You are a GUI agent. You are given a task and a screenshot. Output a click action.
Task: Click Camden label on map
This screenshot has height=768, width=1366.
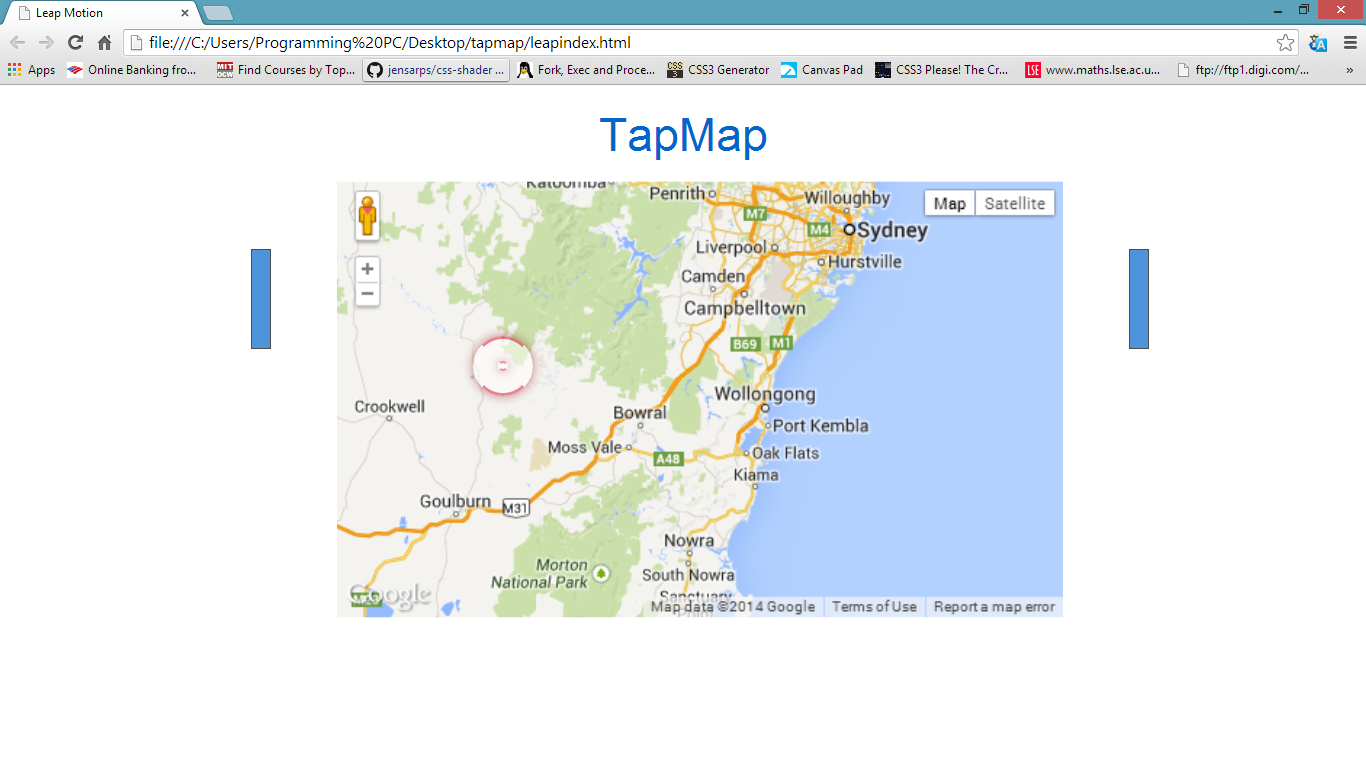[713, 276]
